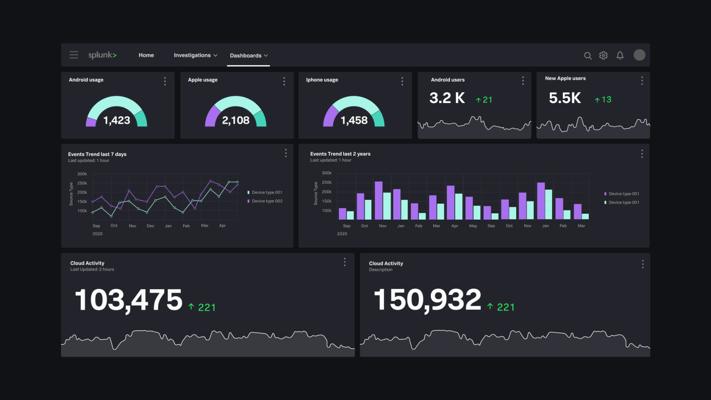Open Android users panel kebab menu
The width and height of the screenshot is (711, 400).
523,81
